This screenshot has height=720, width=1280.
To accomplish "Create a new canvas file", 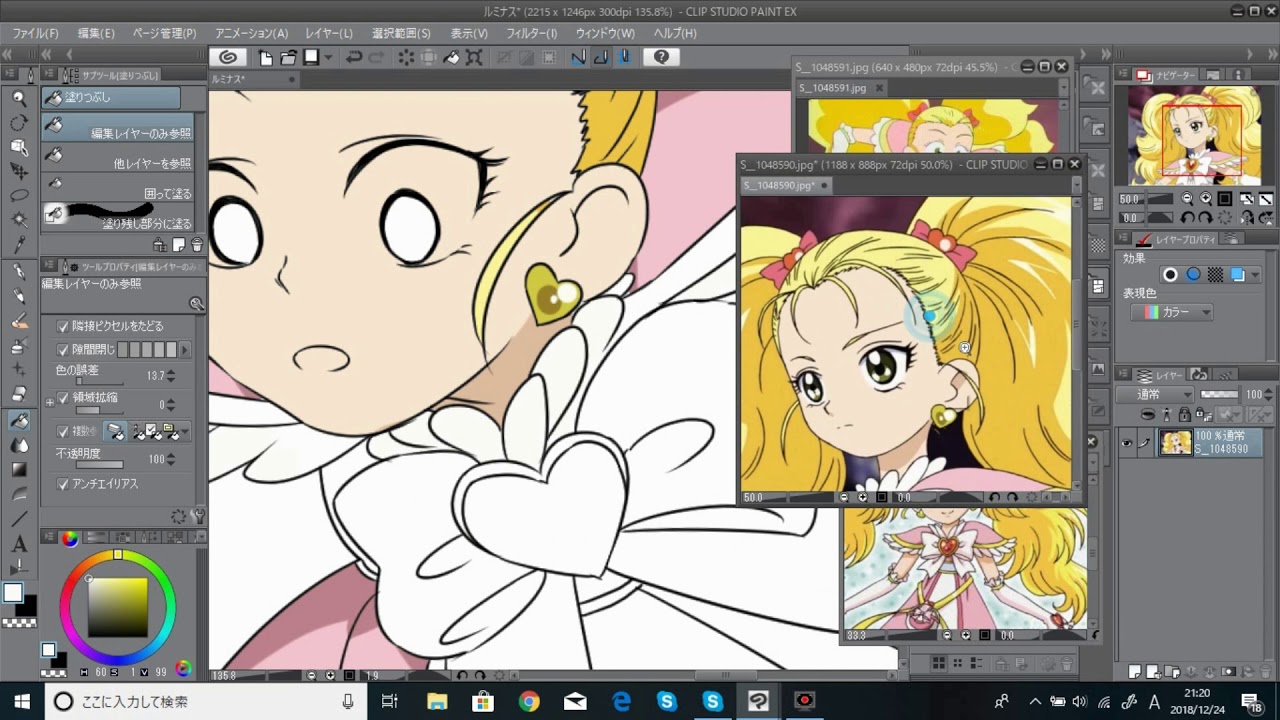I will pyautogui.click(x=266, y=58).
